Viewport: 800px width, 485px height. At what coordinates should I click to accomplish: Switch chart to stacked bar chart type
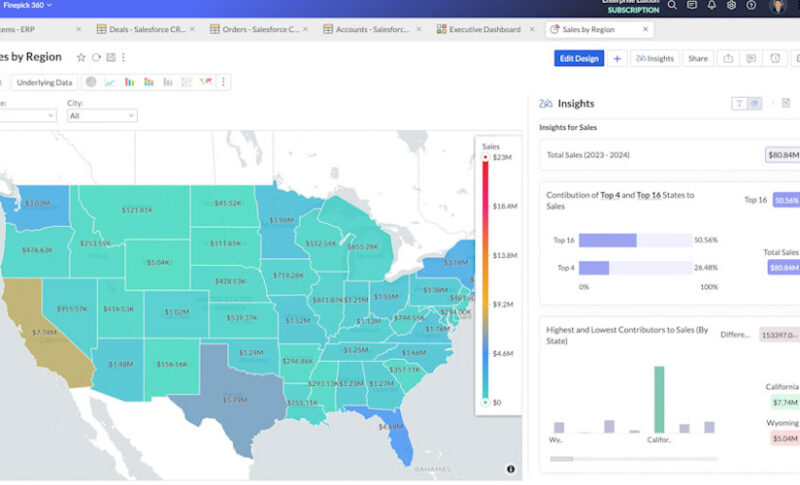[148, 82]
